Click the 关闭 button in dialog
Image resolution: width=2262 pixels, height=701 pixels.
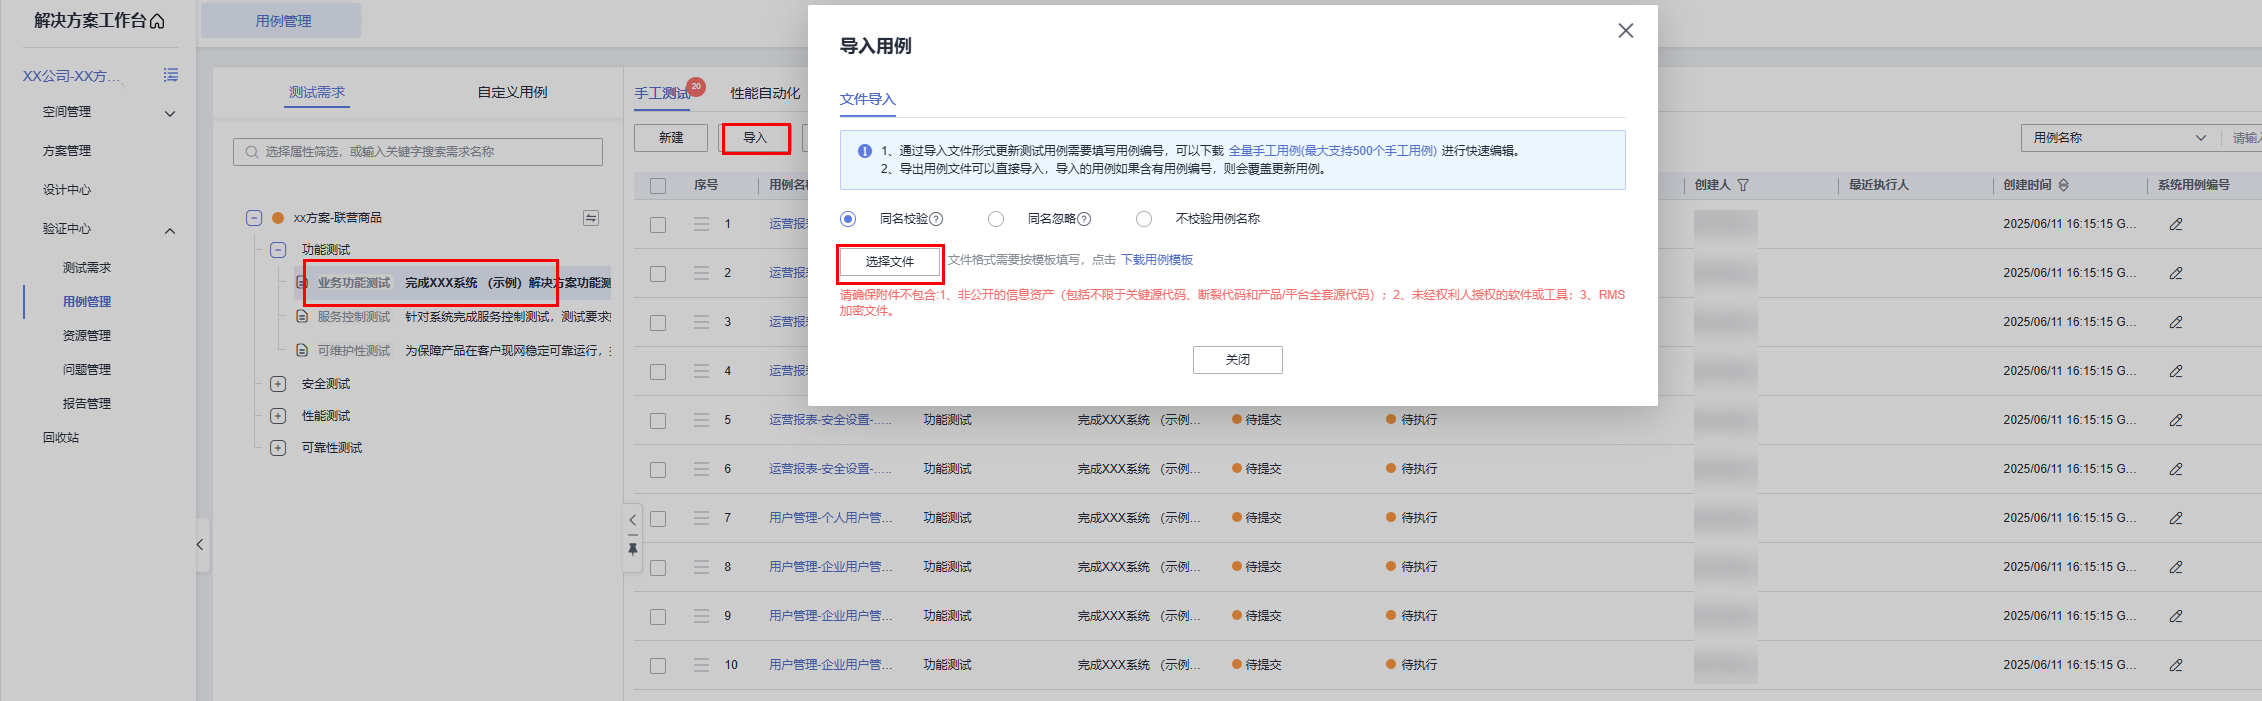point(1238,360)
